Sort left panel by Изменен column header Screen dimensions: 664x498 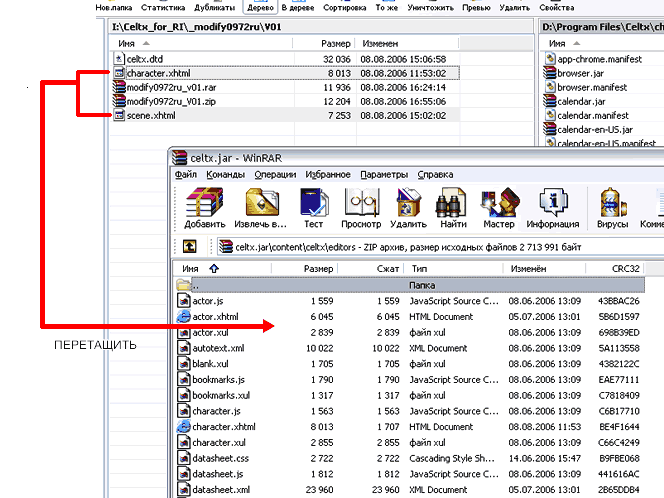pos(407,43)
